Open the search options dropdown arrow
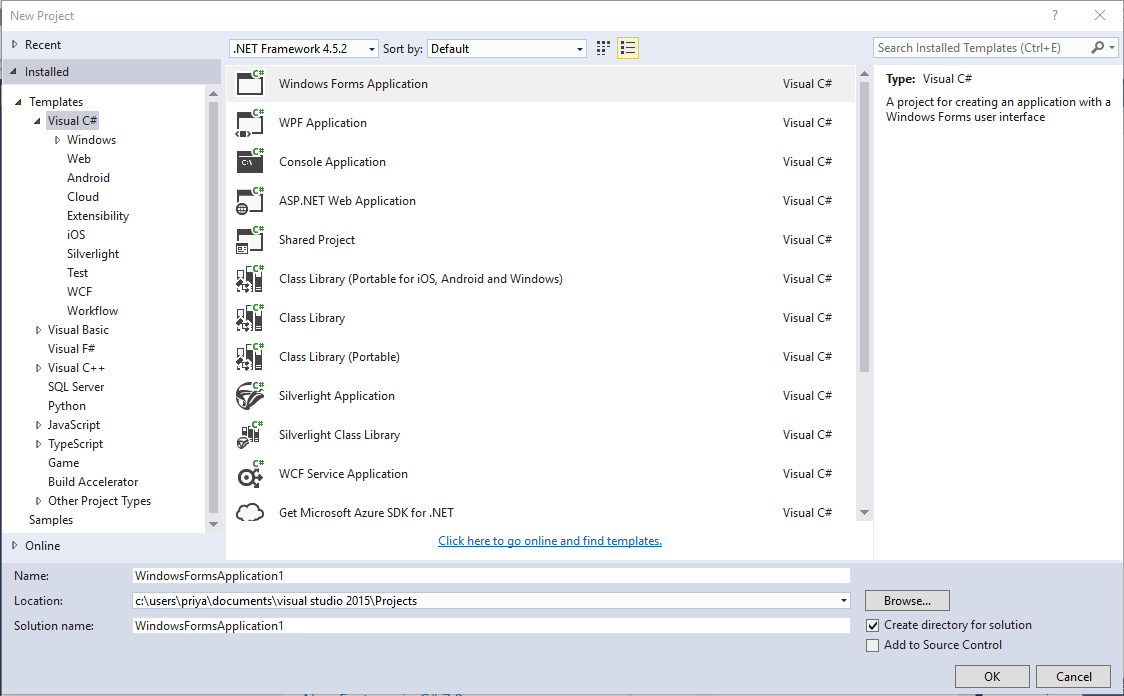 1112,47
